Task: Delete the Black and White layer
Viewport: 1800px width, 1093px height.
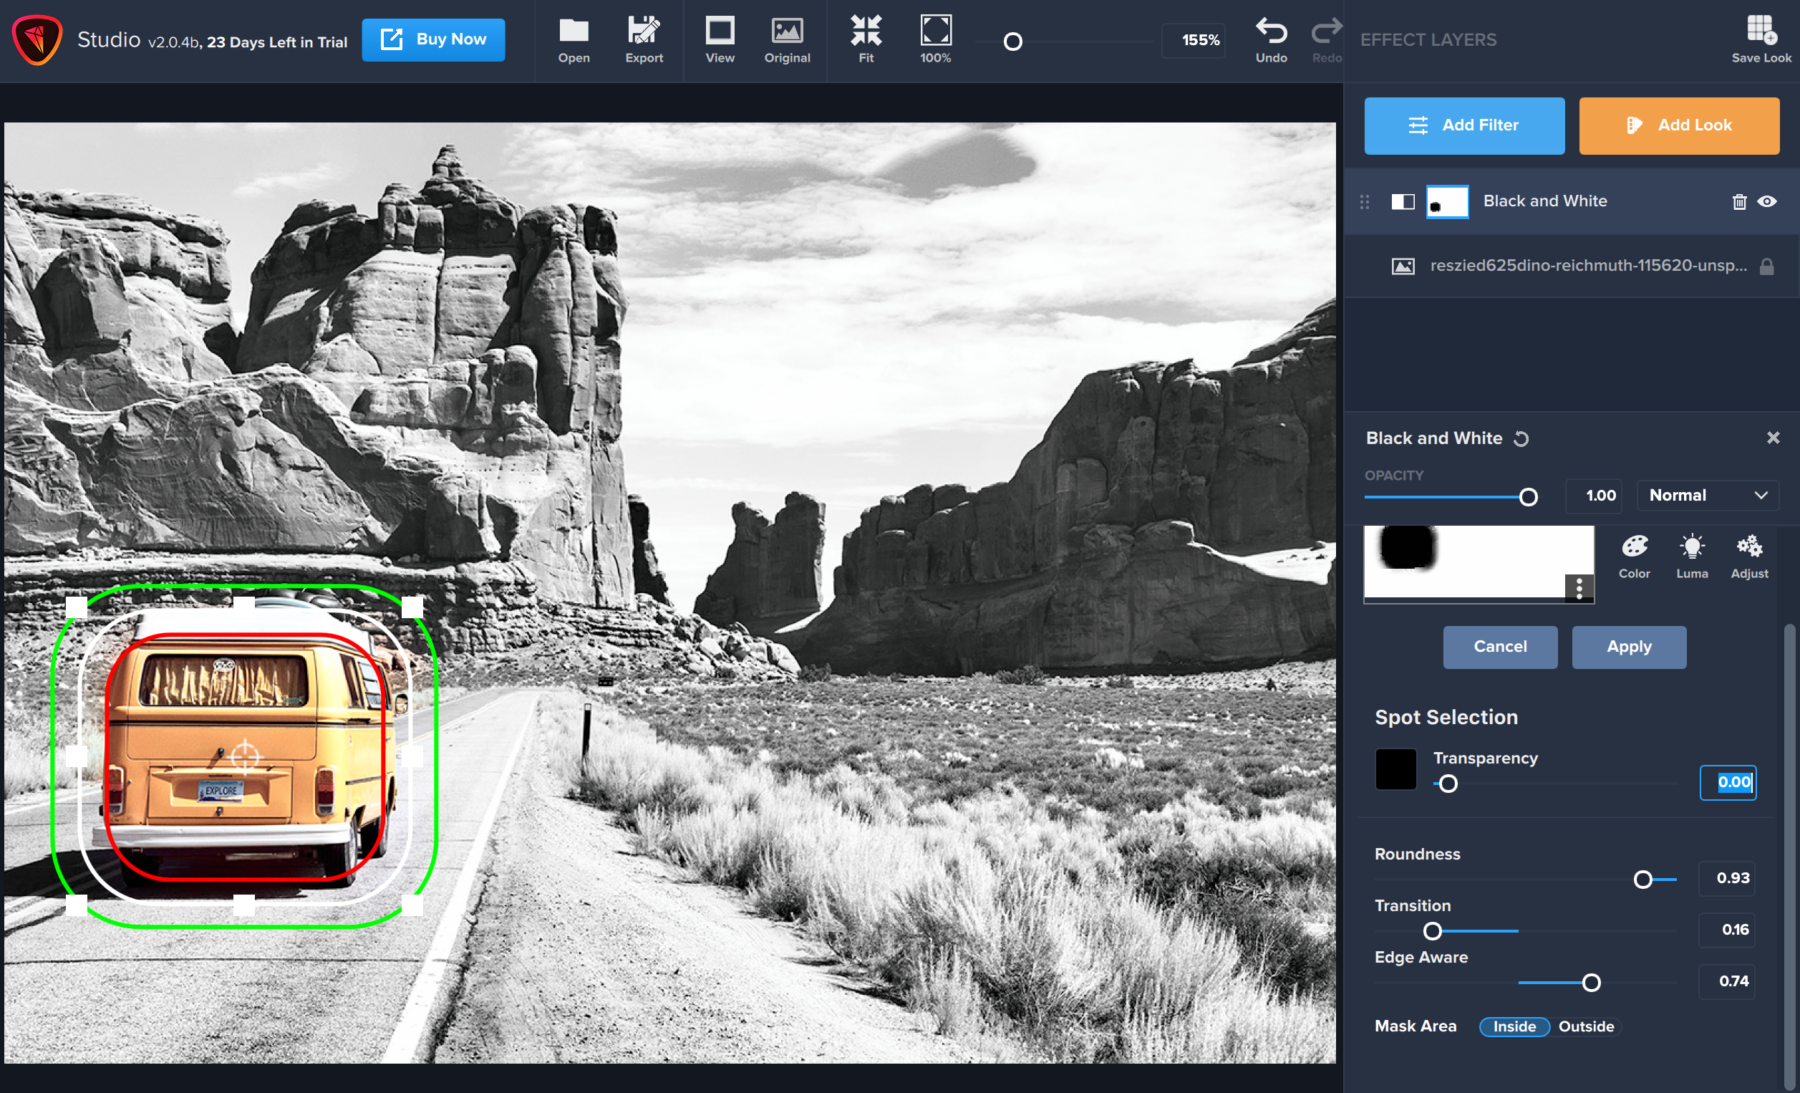Action: [x=1739, y=202]
